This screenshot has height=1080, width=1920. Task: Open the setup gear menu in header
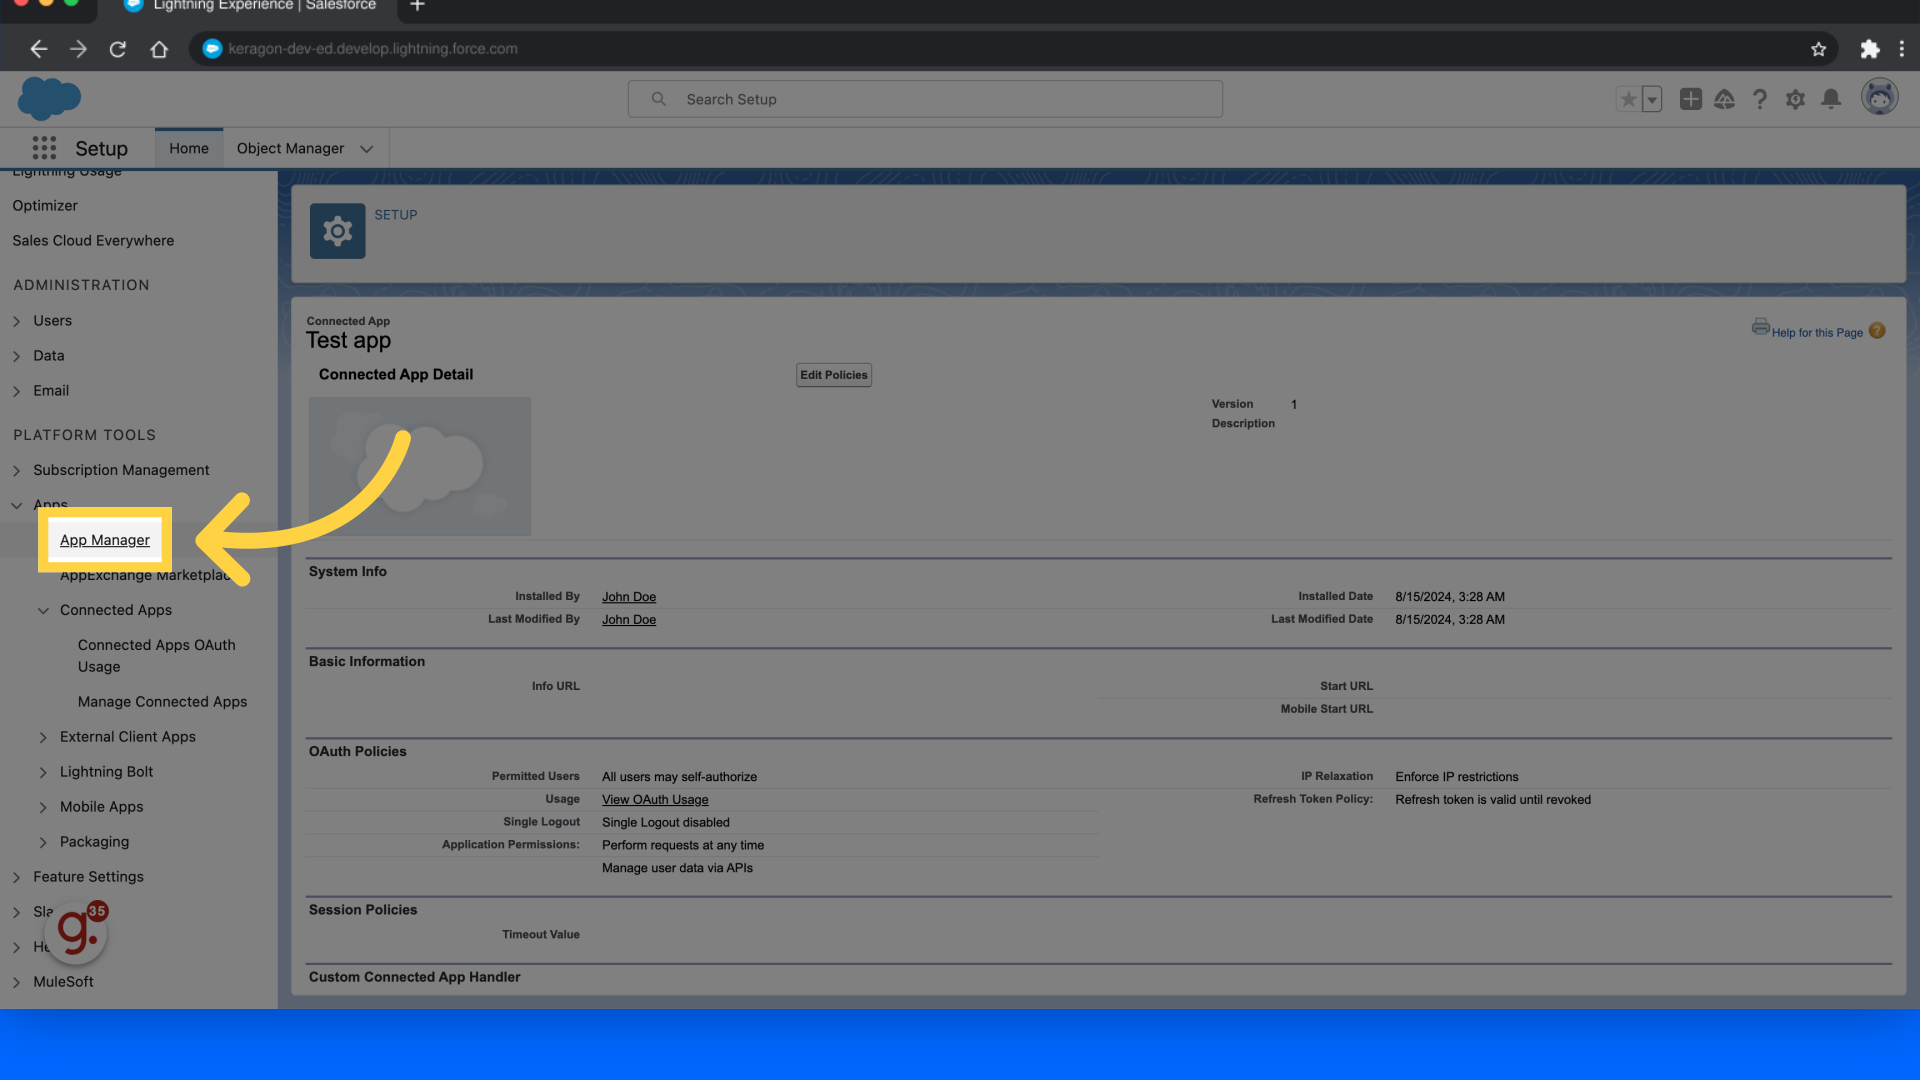pyautogui.click(x=1795, y=99)
